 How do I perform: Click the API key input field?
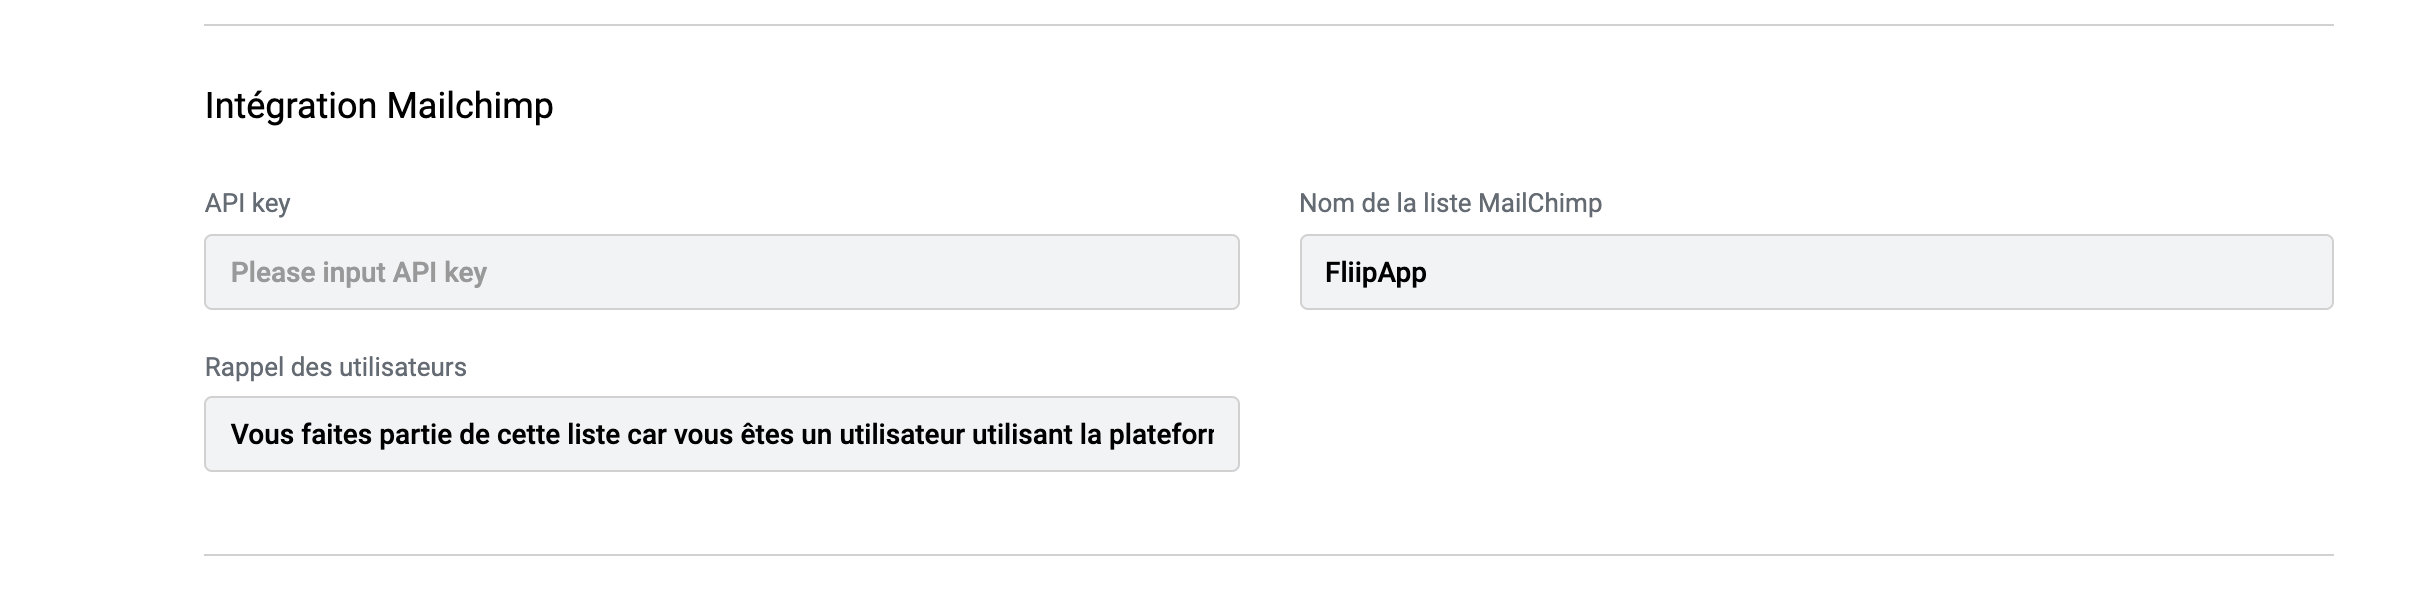(x=720, y=272)
